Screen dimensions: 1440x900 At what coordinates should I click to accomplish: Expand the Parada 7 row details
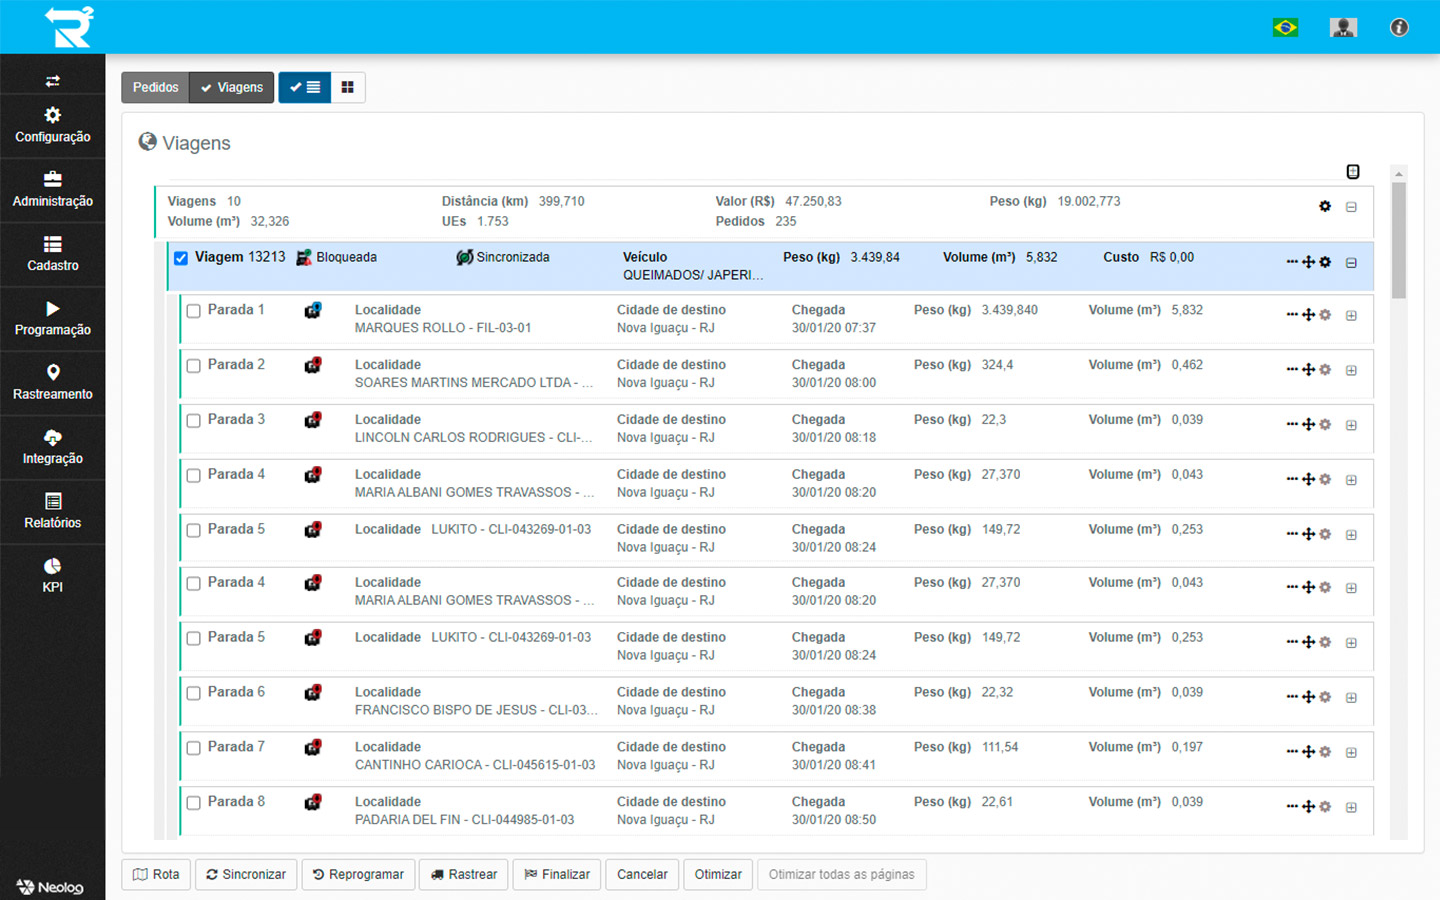click(x=1351, y=753)
